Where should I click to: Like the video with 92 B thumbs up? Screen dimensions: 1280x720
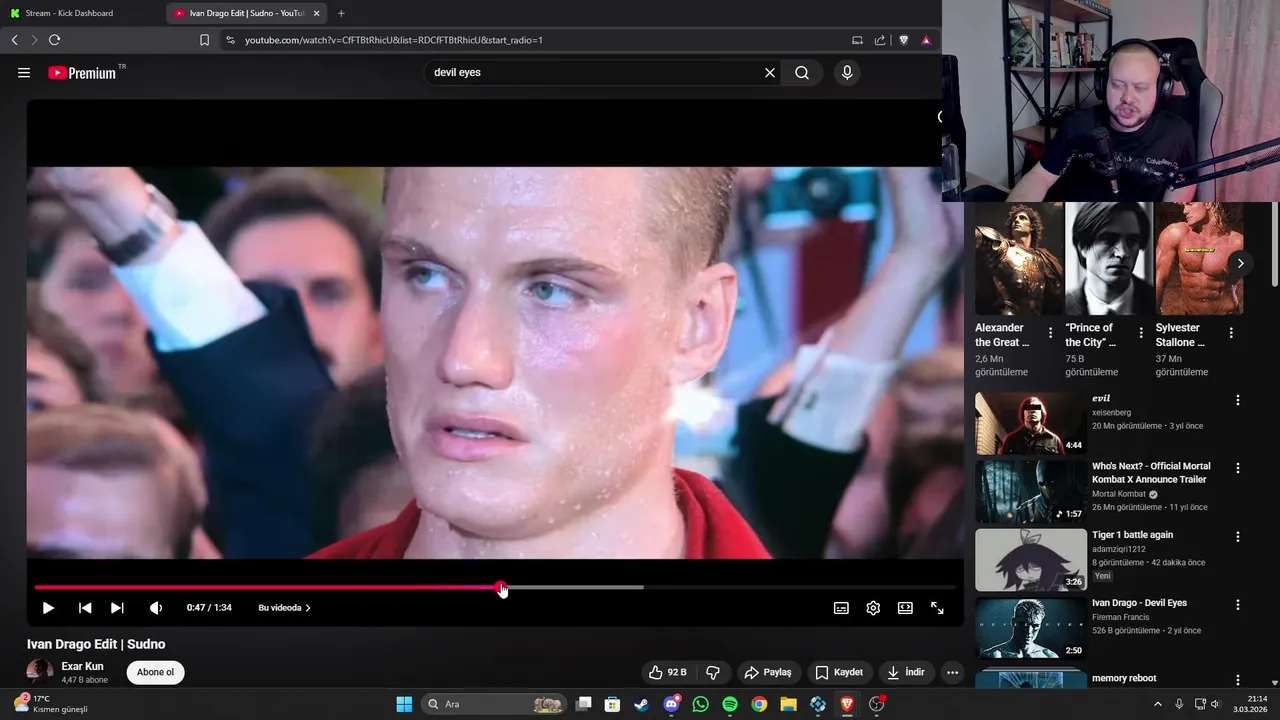point(667,672)
